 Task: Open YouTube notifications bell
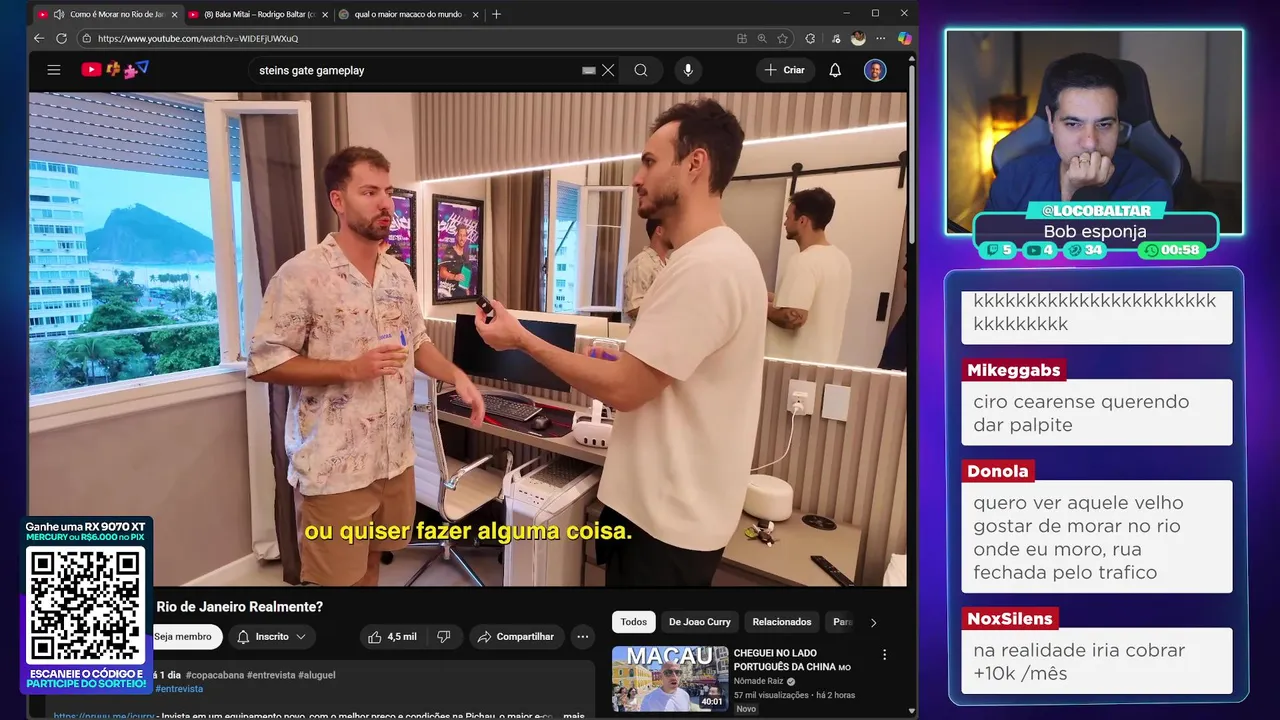835,70
